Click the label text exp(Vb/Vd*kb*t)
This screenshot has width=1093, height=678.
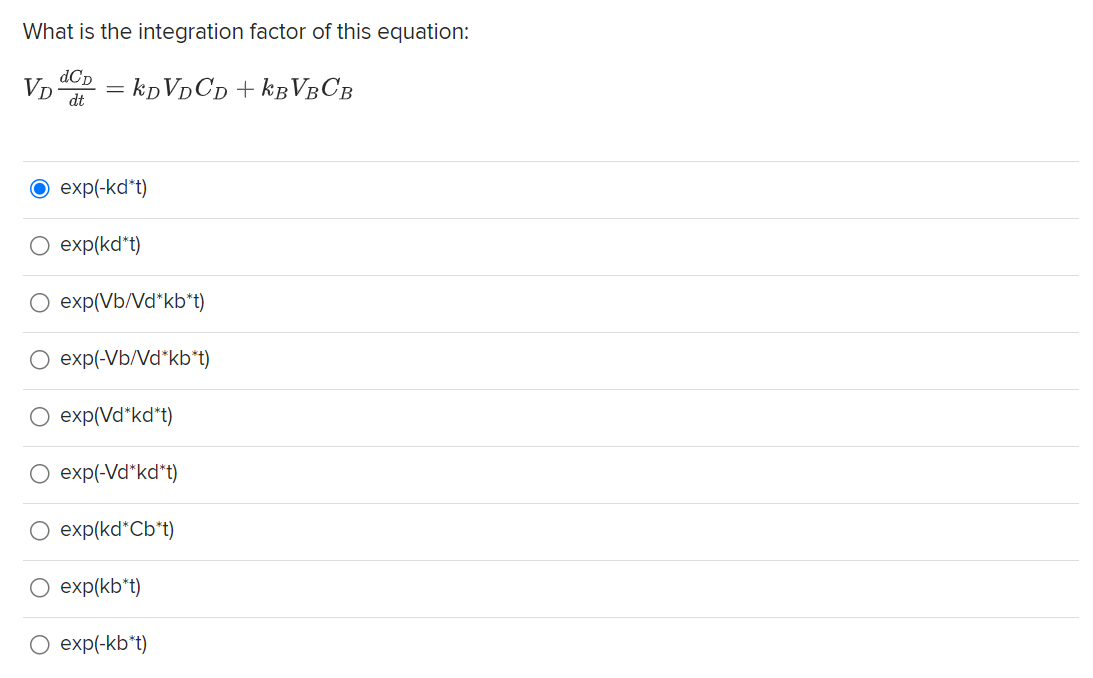(x=132, y=302)
